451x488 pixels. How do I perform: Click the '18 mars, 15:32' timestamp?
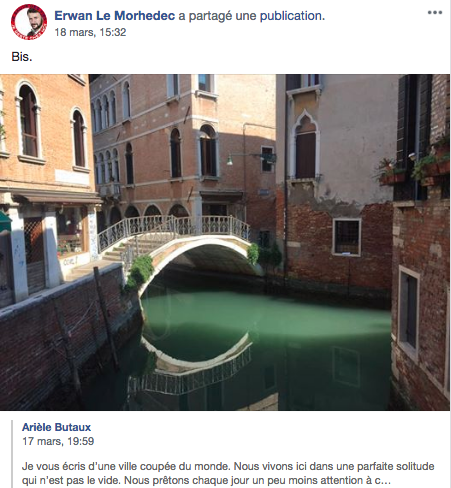click(90, 32)
